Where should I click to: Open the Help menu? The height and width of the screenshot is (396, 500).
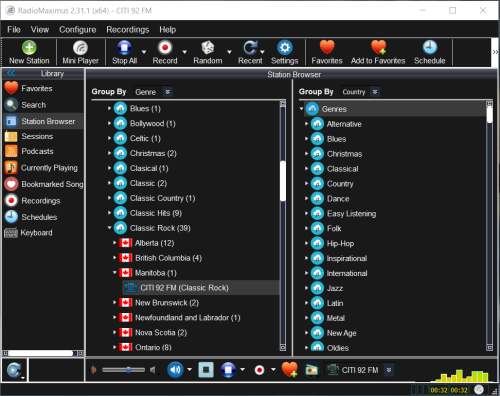coord(167,30)
